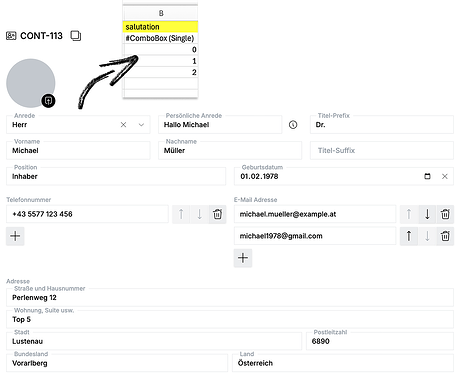Click the Titel-Prefix field with Dr.
Image resolution: width=460 pixels, height=375 pixels.
[382, 125]
